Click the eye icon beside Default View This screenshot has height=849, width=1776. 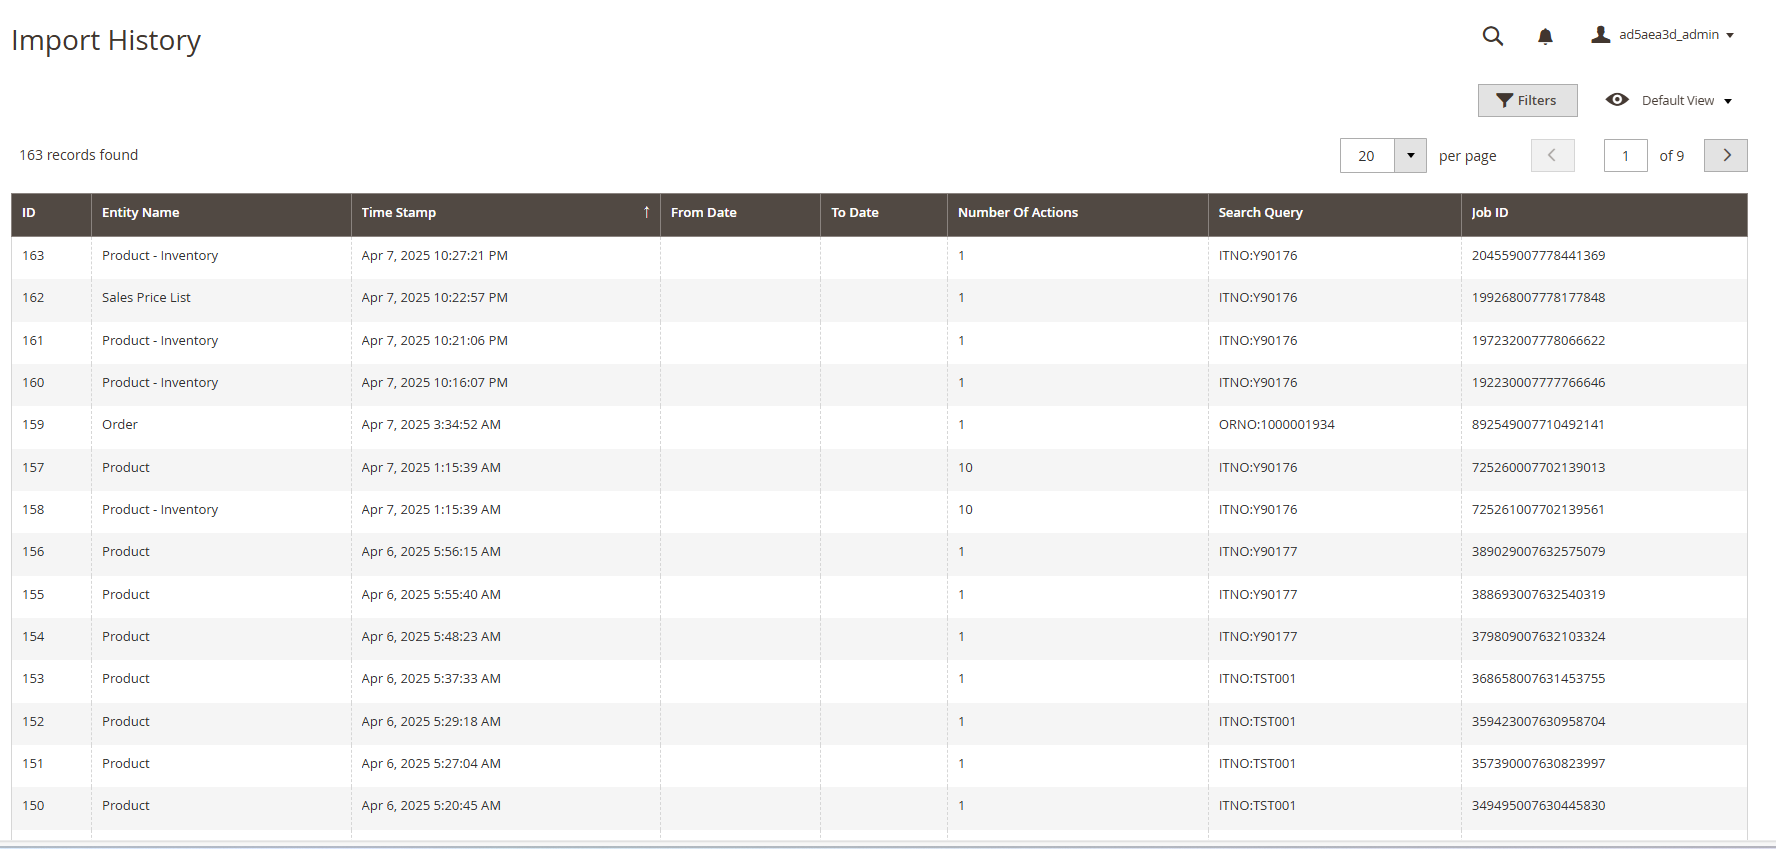pos(1616,100)
